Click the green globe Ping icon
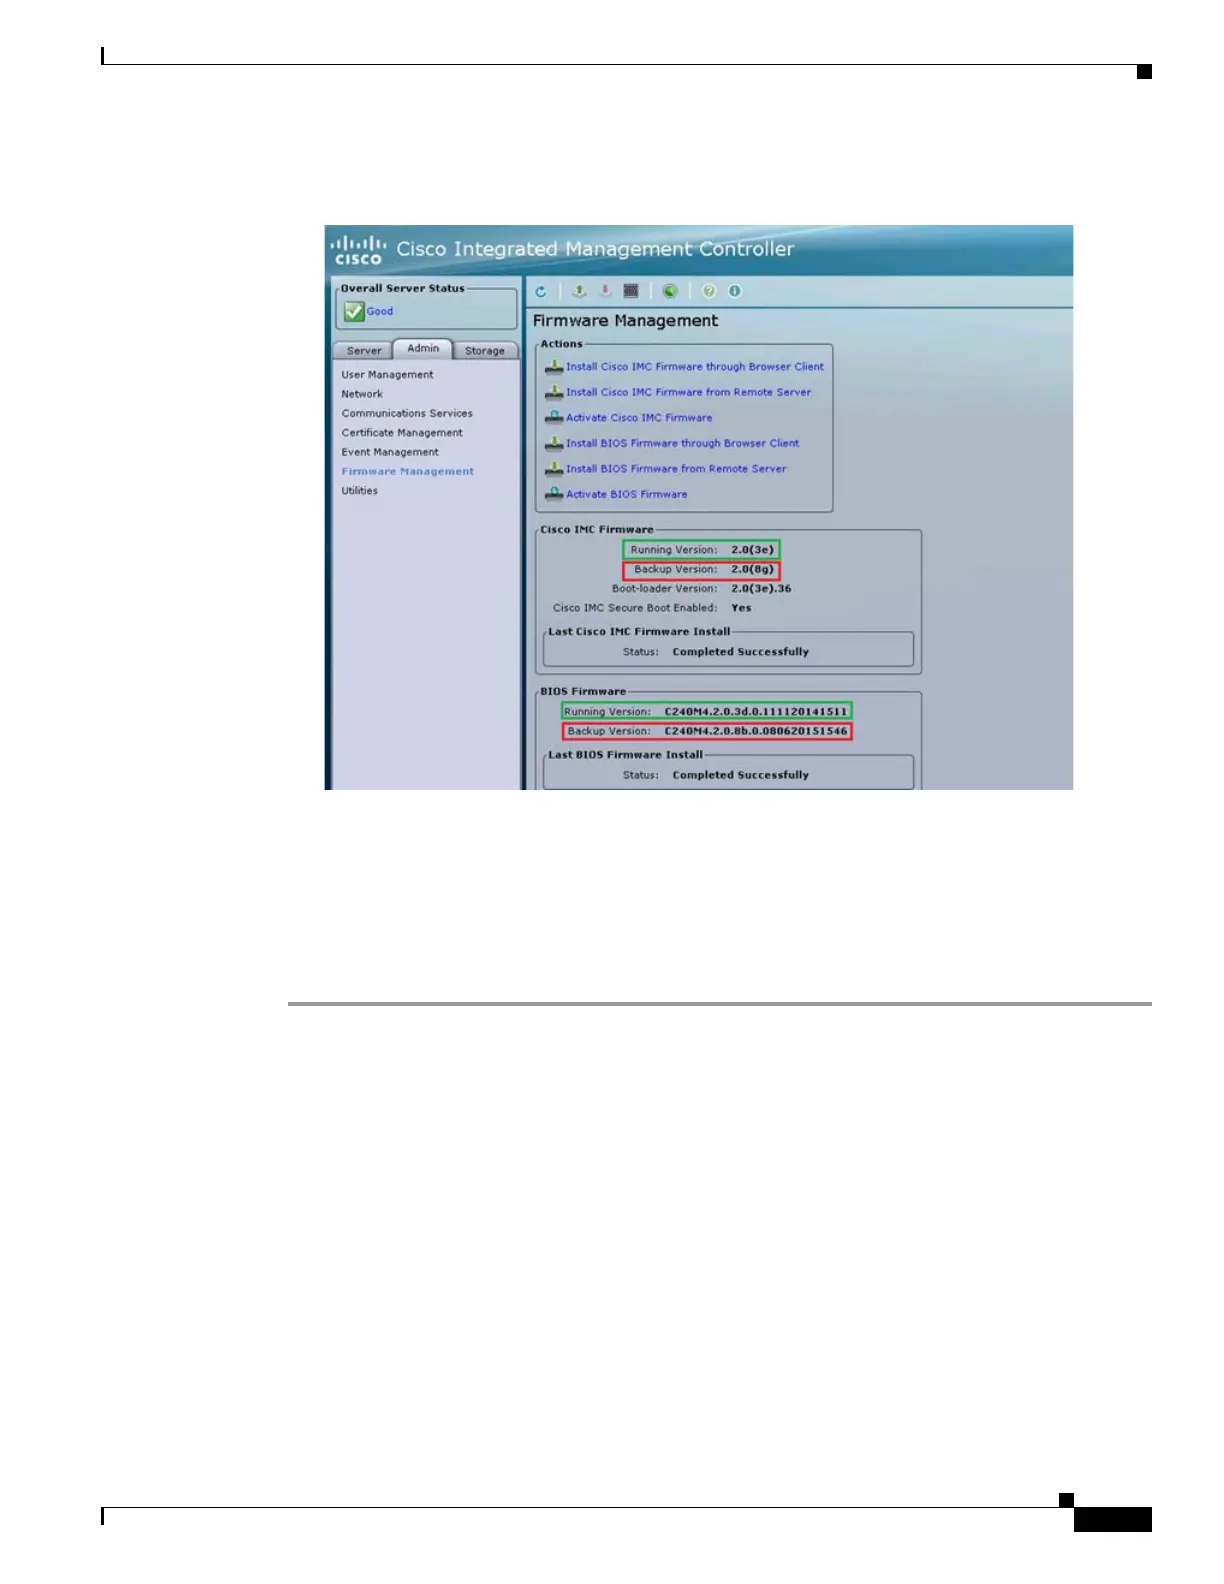 tap(670, 291)
